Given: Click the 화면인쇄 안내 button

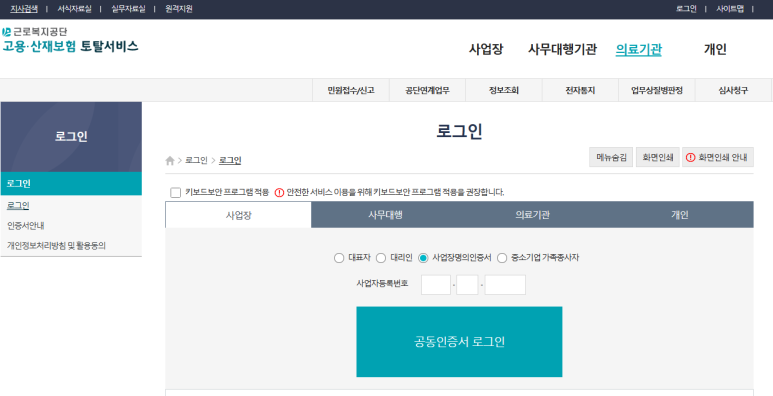Looking at the screenshot, I should pos(718,157).
